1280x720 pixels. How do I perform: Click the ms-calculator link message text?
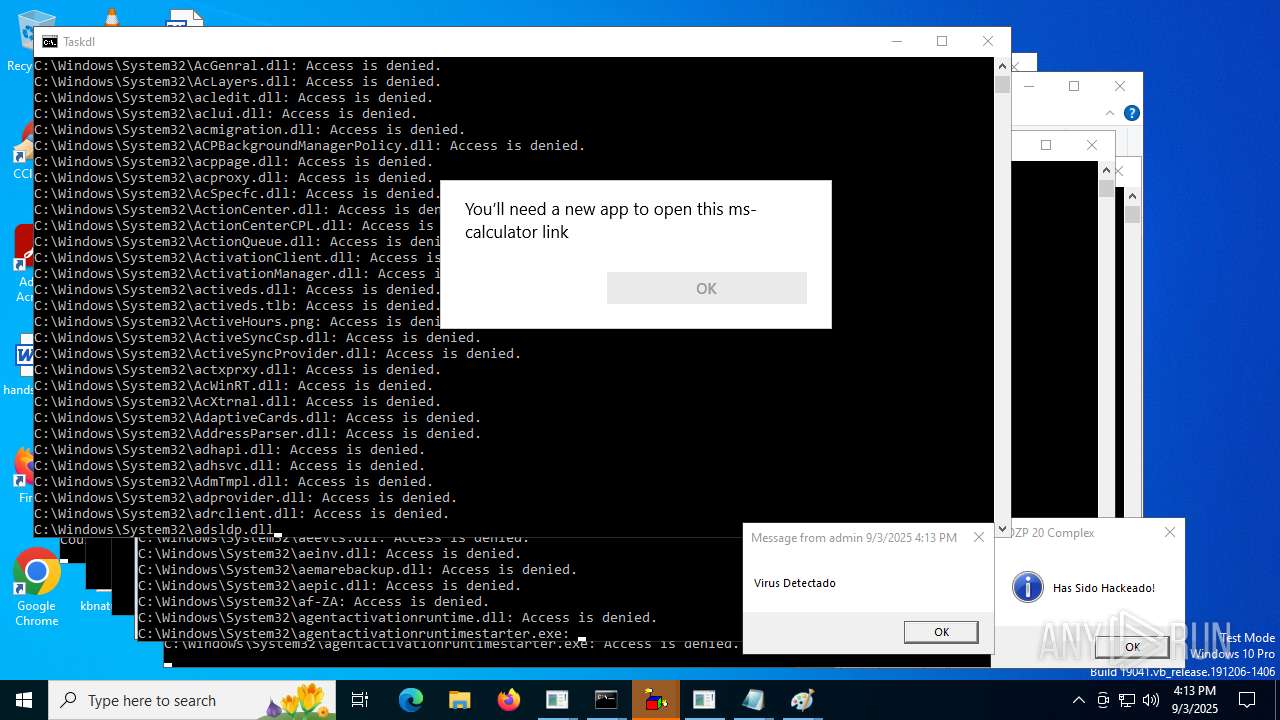pyautogui.click(x=611, y=221)
